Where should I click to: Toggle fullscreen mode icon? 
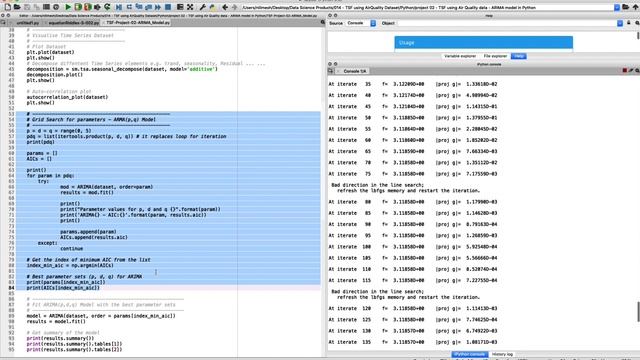[x=190, y=7]
